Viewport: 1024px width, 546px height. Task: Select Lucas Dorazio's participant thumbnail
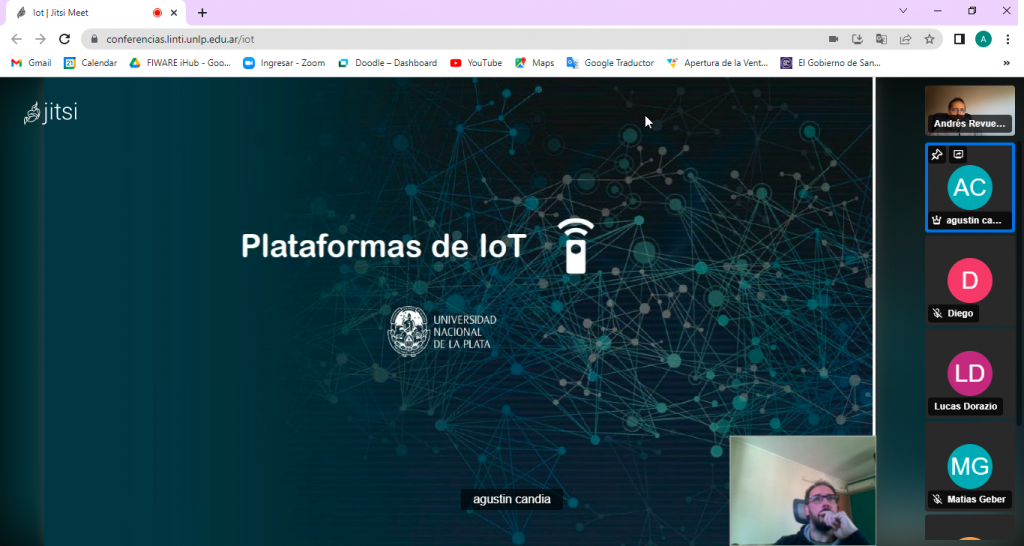pos(969,373)
